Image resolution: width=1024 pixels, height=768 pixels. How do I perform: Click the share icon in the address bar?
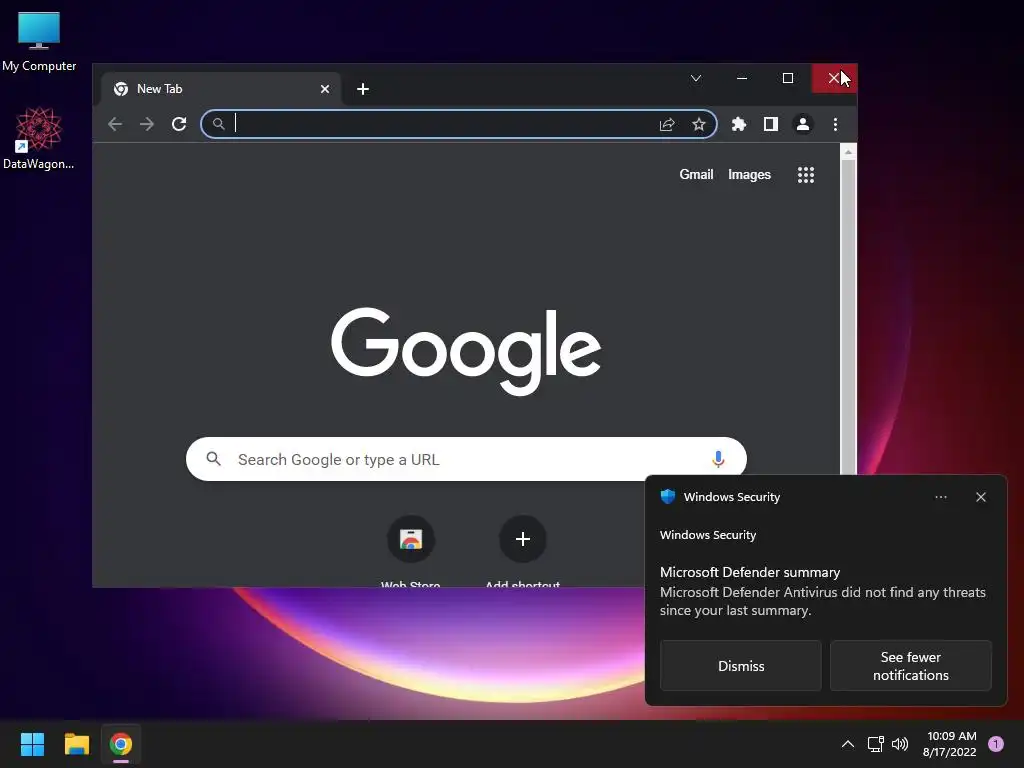click(667, 124)
